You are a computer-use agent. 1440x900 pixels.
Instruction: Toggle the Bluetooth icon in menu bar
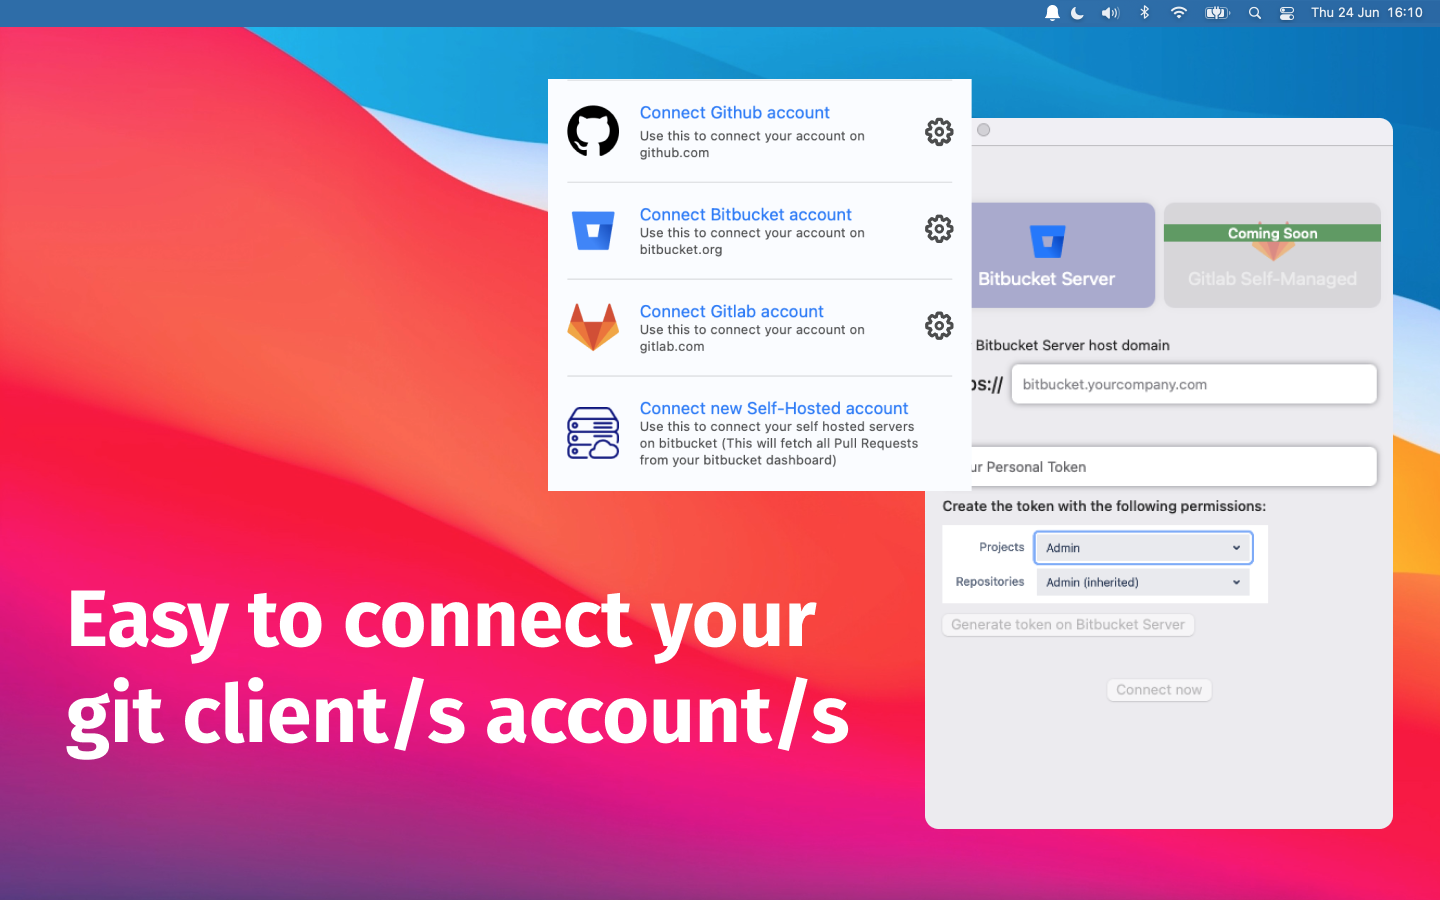tap(1143, 13)
